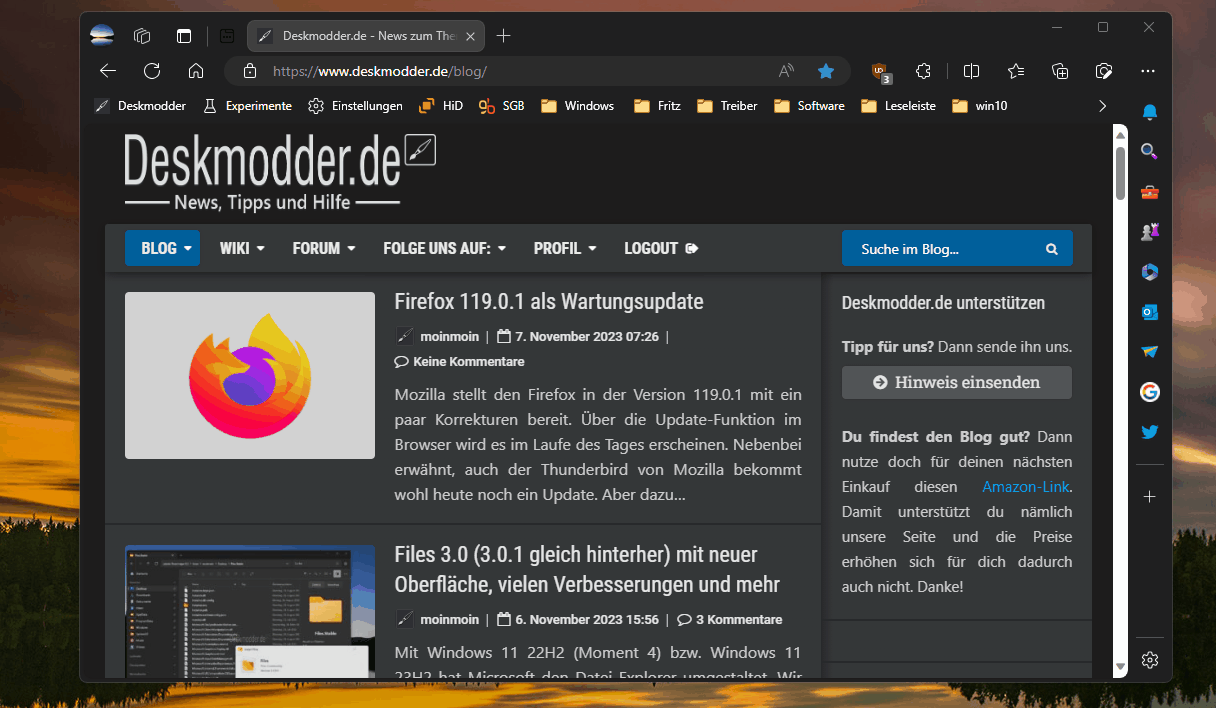Open the sidebar Google icon
This screenshot has width=1216, height=708.
click(x=1150, y=392)
